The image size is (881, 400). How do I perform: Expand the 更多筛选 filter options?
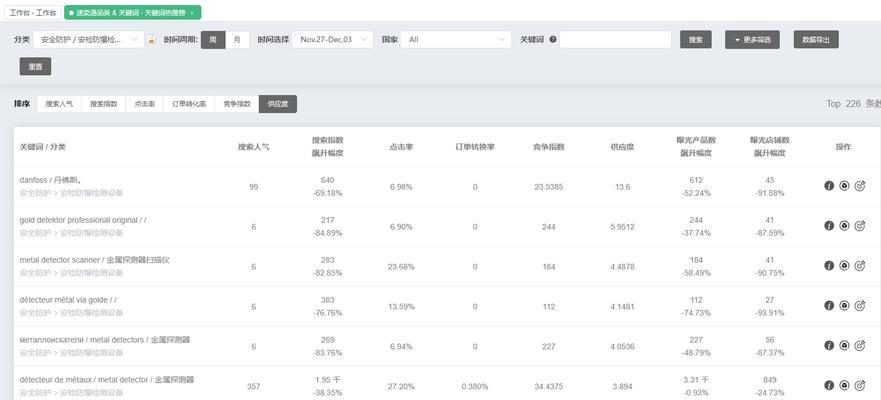point(752,39)
